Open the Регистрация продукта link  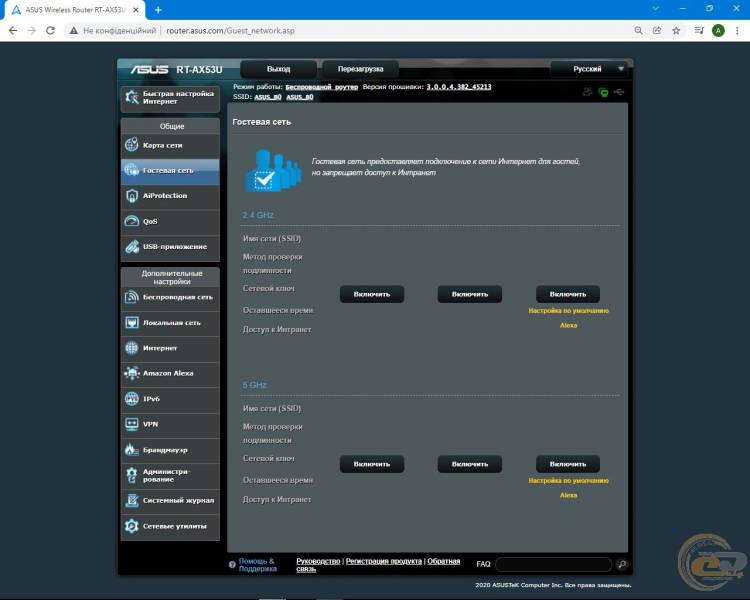coord(384,561)
